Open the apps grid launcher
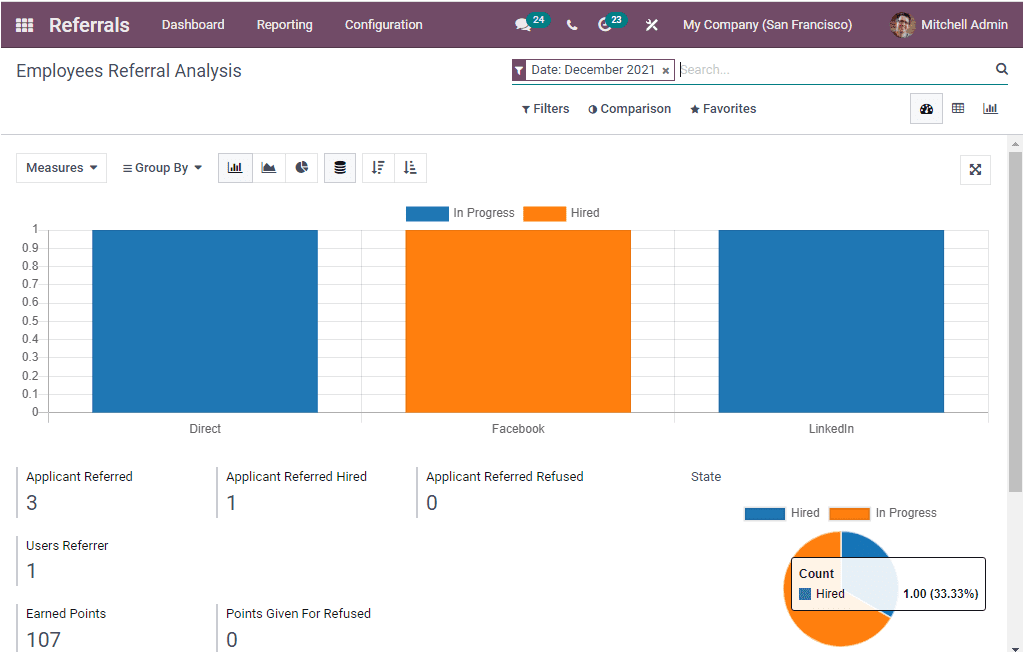Screen dimensions: 1024x653 click(23, 24)
